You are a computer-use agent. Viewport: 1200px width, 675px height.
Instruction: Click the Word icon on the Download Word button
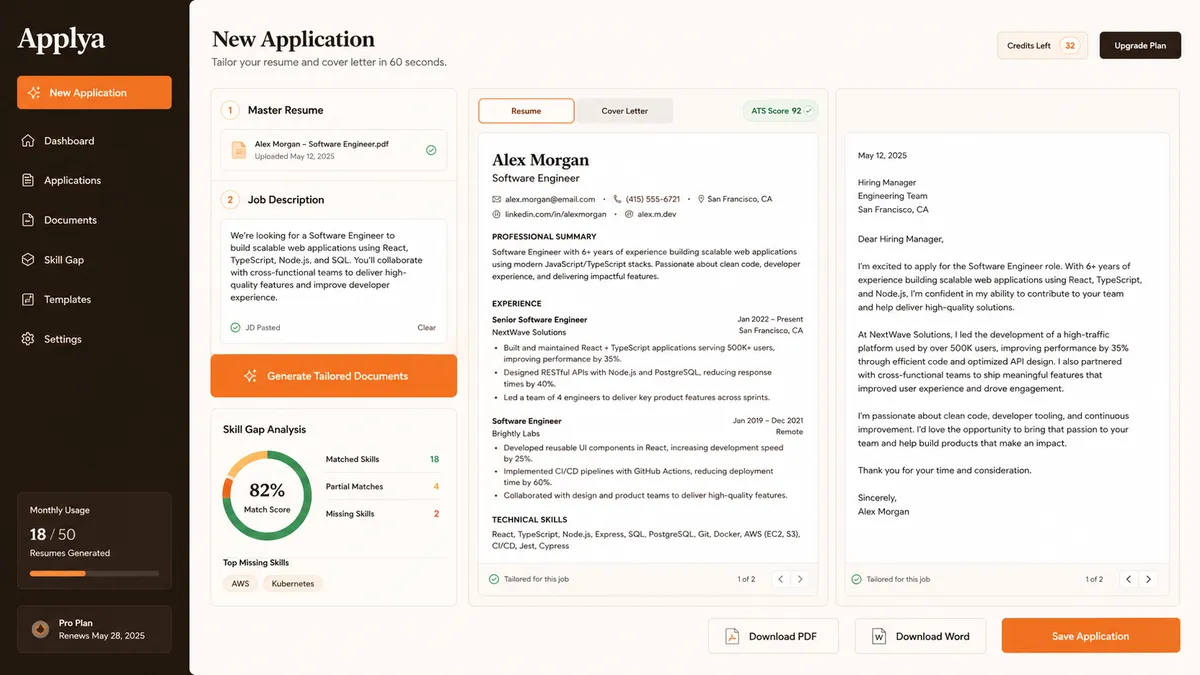[x=879, y=636]
